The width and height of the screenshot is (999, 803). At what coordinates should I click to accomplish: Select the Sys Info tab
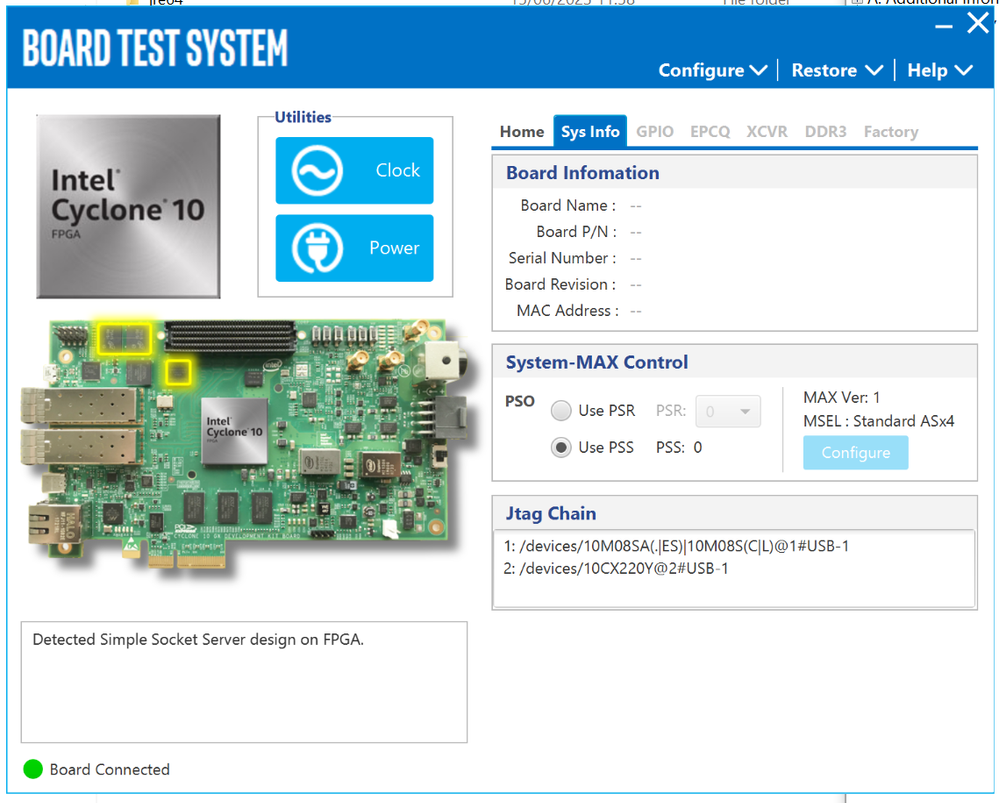pyautogui.click(x=590, y=131)
